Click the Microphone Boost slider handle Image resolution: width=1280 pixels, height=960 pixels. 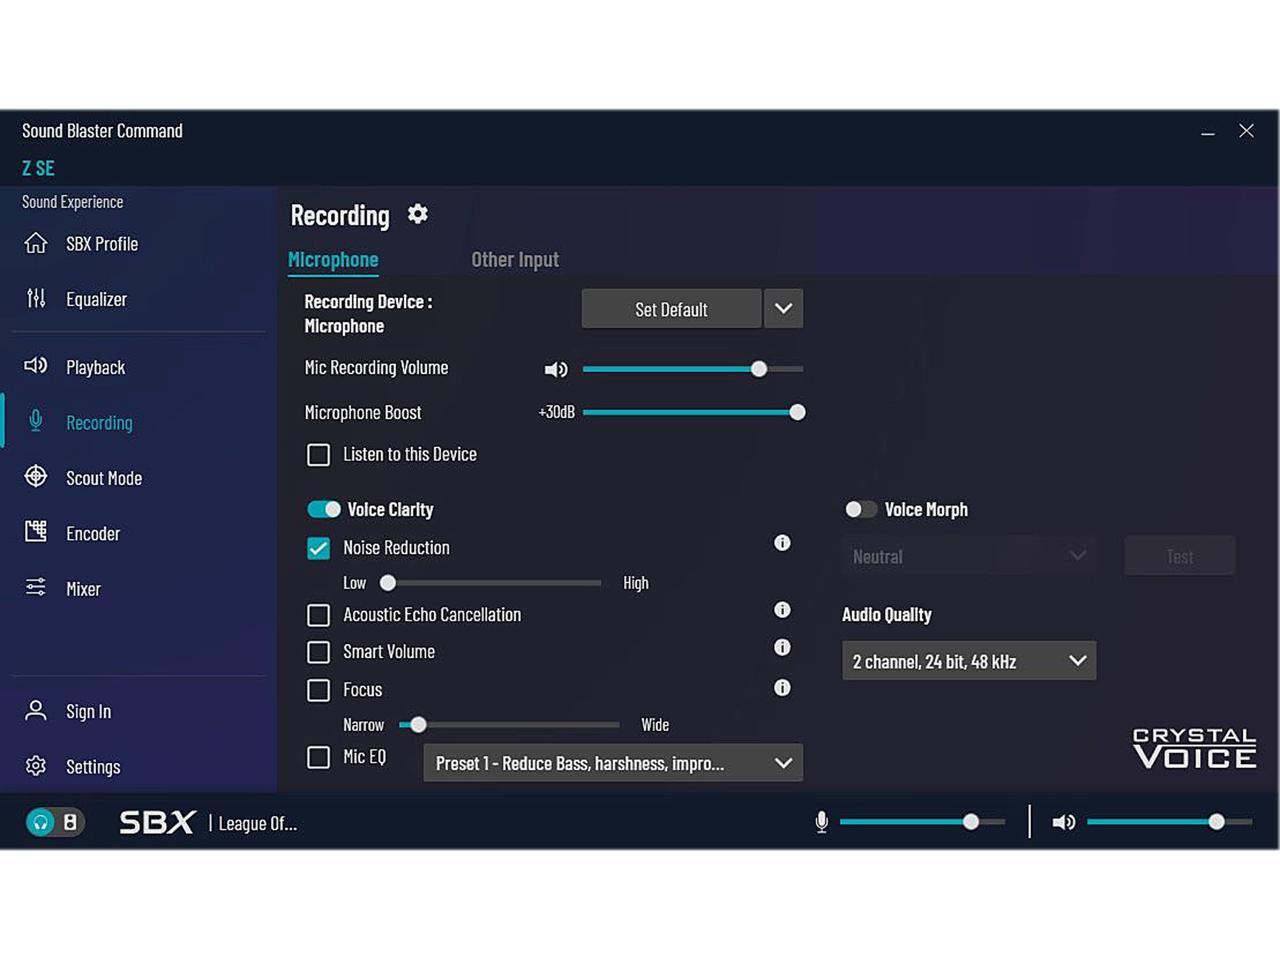pyautogui.click(x=797, y=412)
